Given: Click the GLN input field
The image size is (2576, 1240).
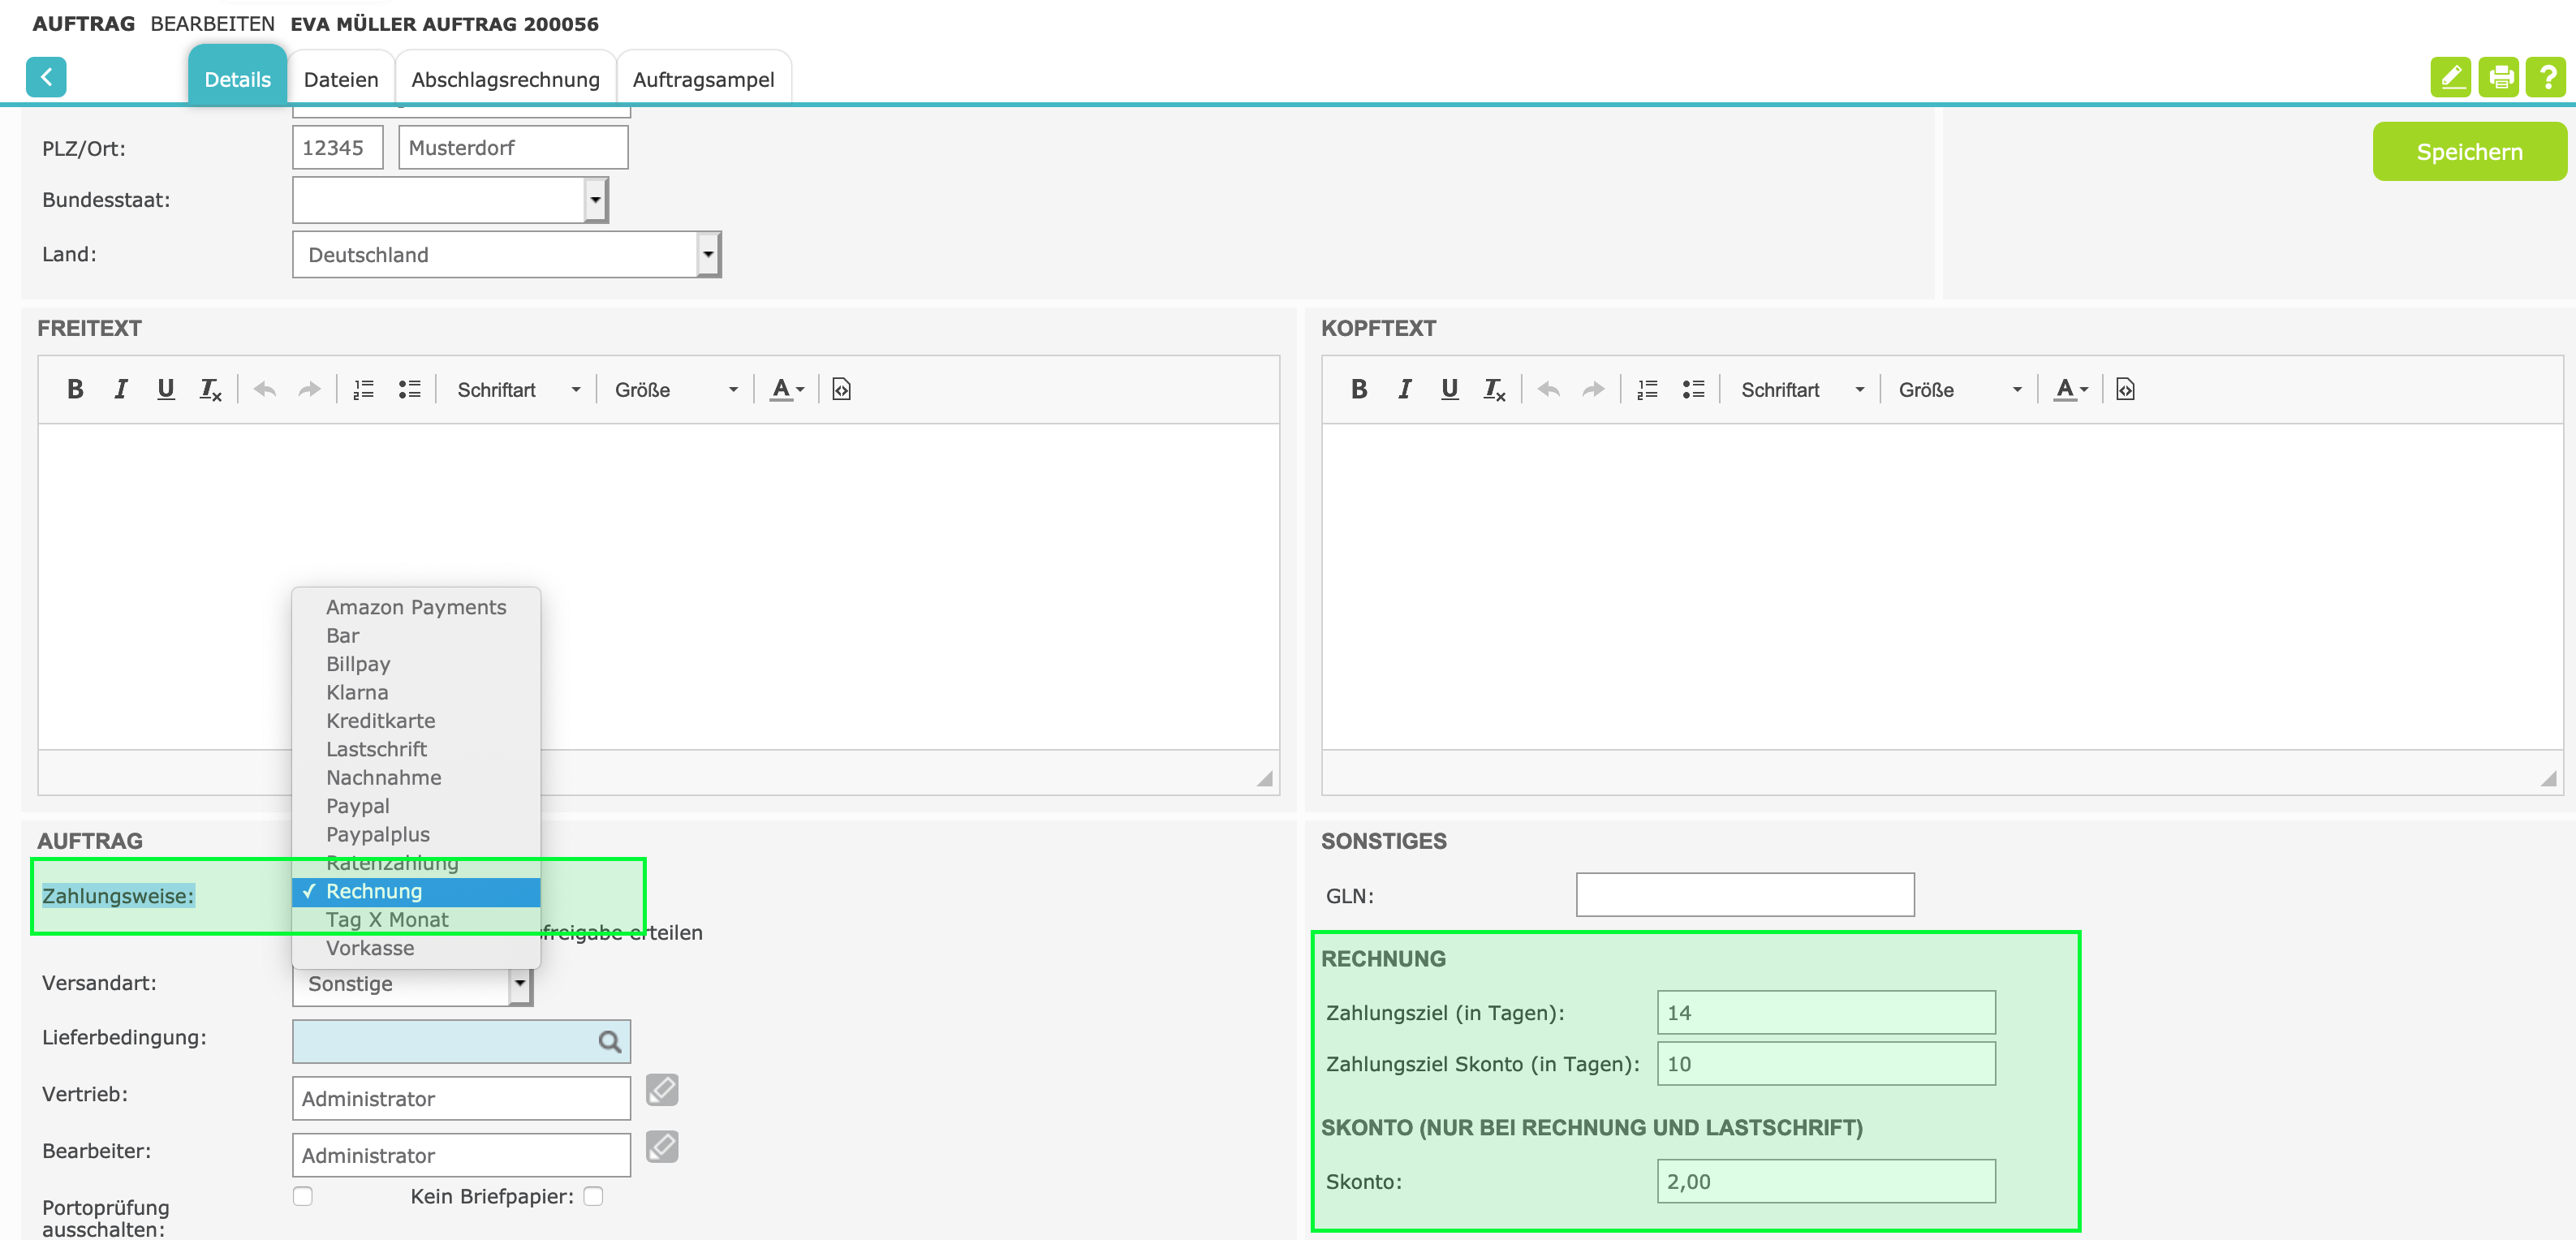Looking at the screenshot, I should (1745, 895).
